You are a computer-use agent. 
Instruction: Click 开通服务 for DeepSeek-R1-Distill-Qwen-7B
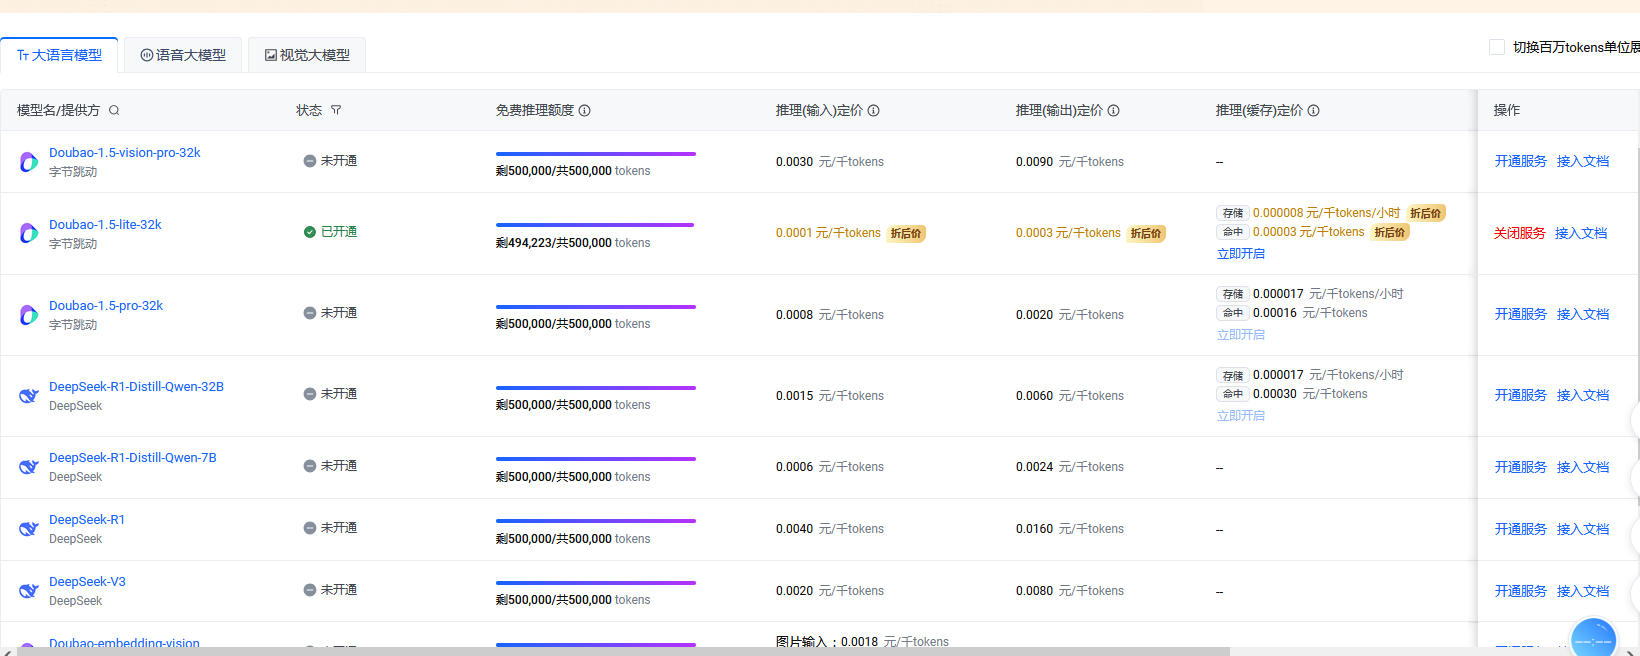pyautogui.click(x=1521, y=467)
